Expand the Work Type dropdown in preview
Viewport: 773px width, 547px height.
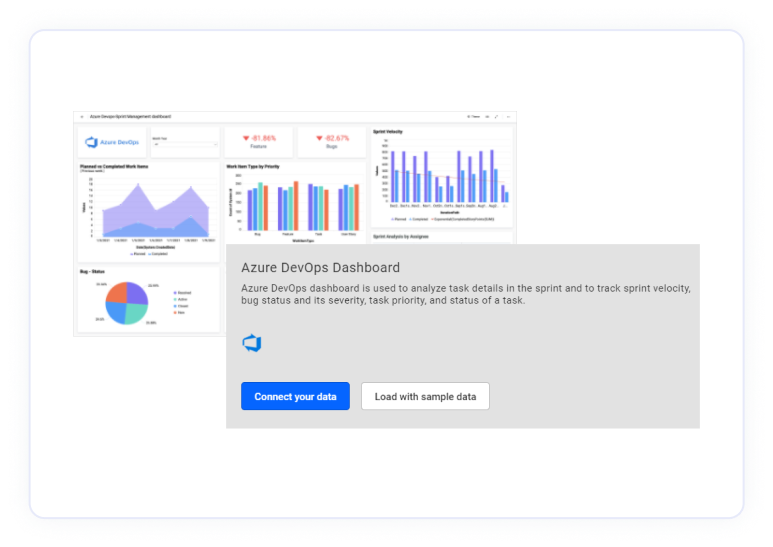[185, 144]
